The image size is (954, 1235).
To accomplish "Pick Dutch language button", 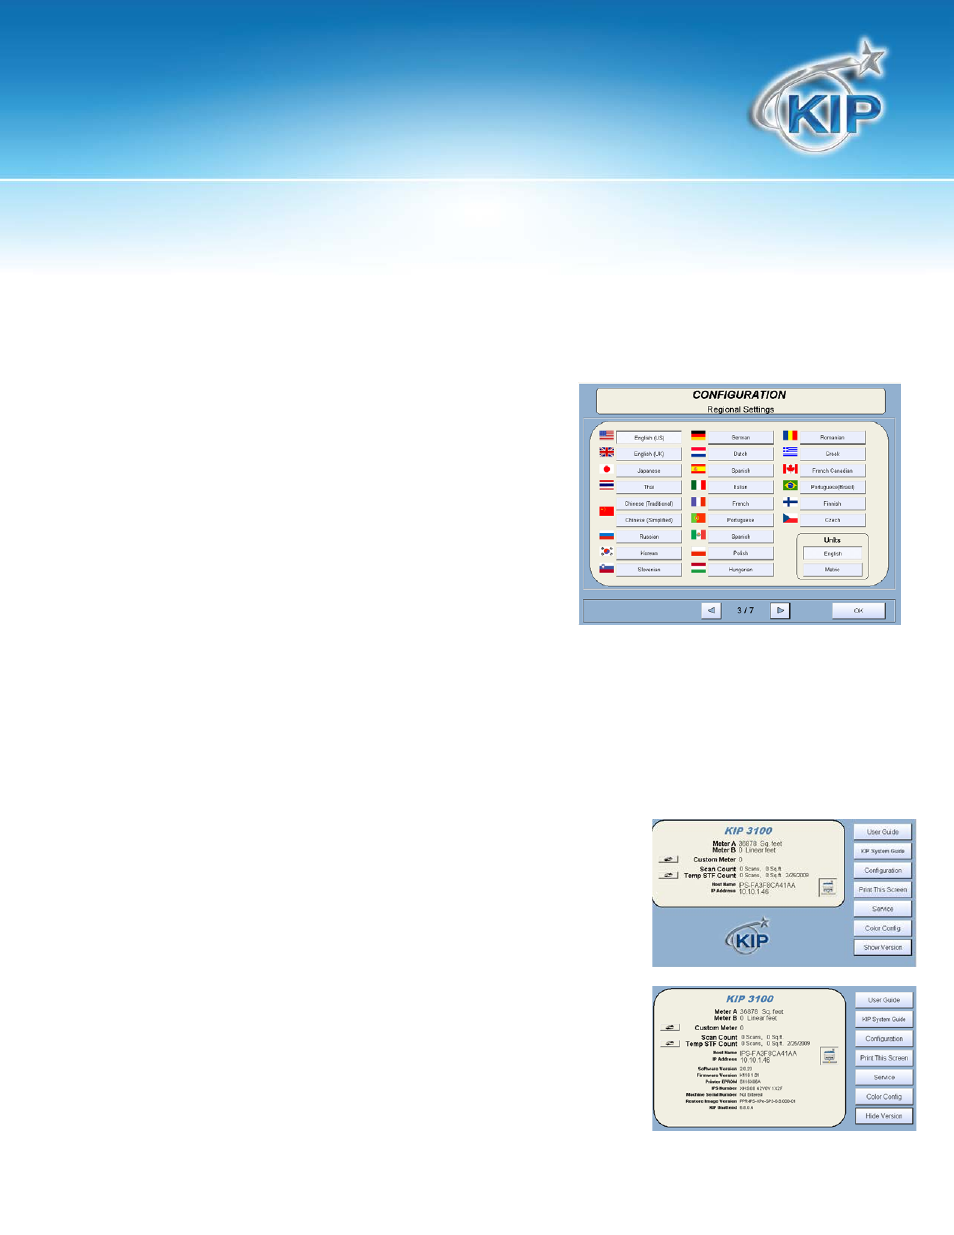I will pyautogui.click(x=741, y=454).
